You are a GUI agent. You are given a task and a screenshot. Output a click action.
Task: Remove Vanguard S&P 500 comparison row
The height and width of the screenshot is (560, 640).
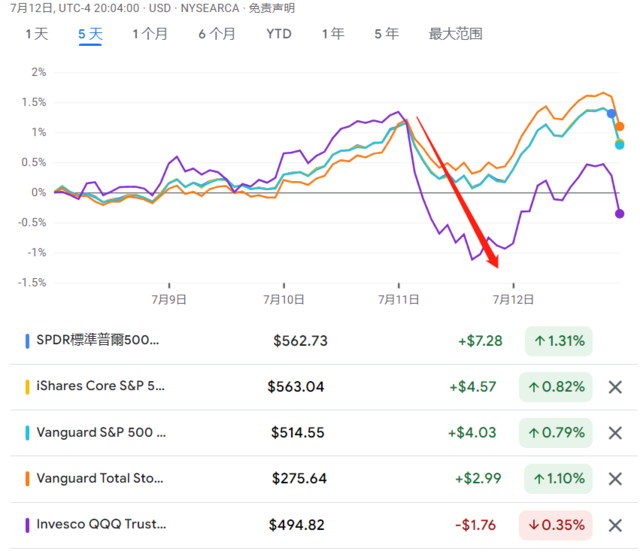pyautogui.click(x=615, y=433)
